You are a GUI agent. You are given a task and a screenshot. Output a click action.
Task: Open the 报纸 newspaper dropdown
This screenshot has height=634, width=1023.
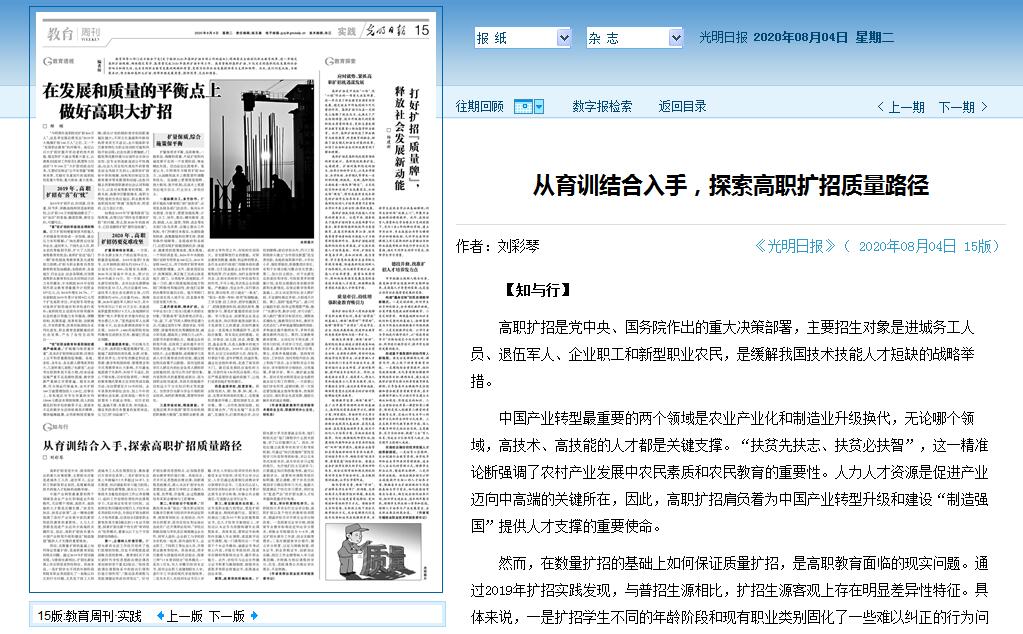pos(521,38)
